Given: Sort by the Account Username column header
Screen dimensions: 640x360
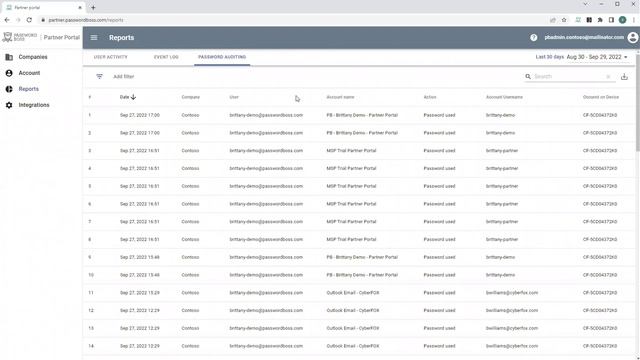Looking at the screenshot, I should coord(504,97).
